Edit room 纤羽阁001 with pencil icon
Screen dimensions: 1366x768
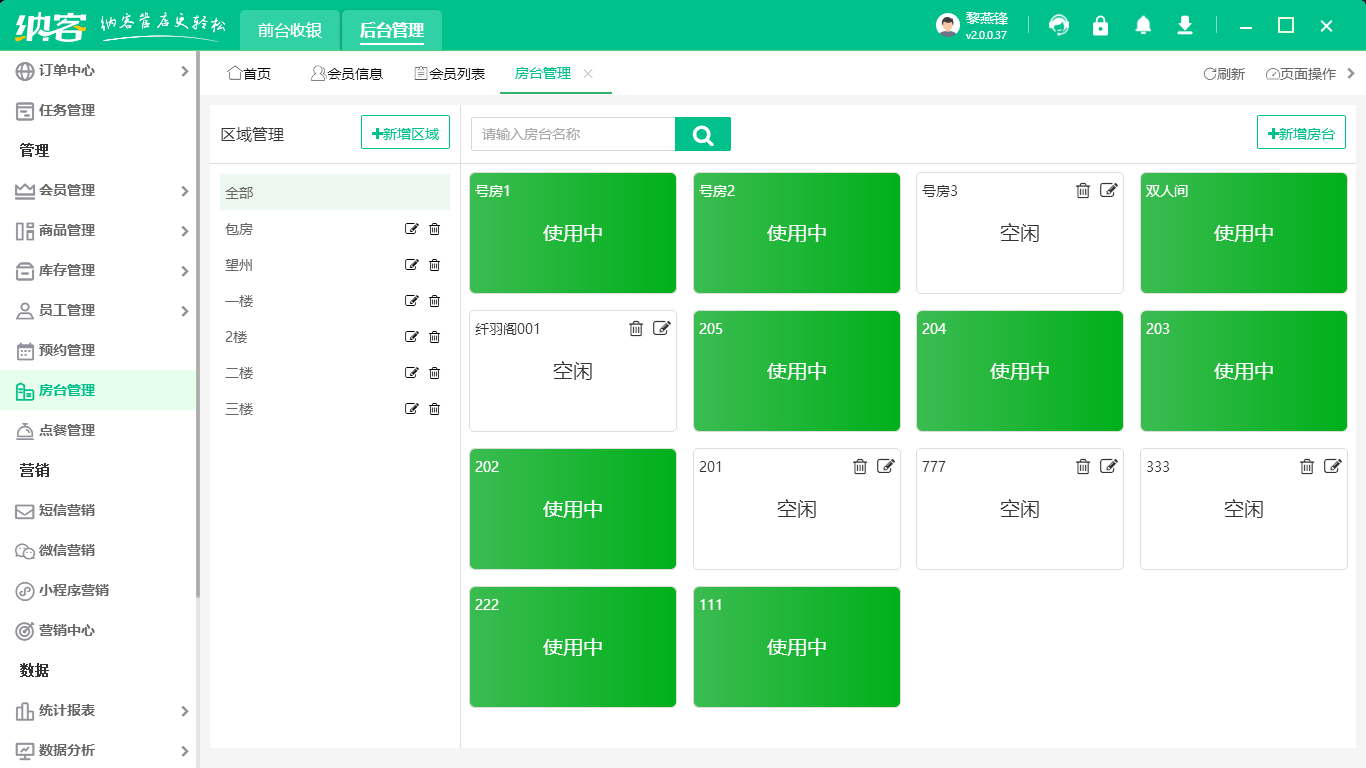(x=661, y=329)
